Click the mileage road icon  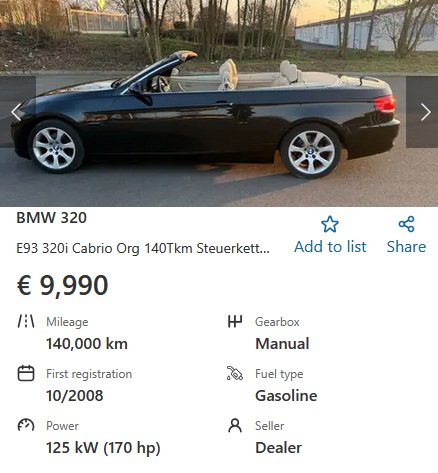coord(26,321)
